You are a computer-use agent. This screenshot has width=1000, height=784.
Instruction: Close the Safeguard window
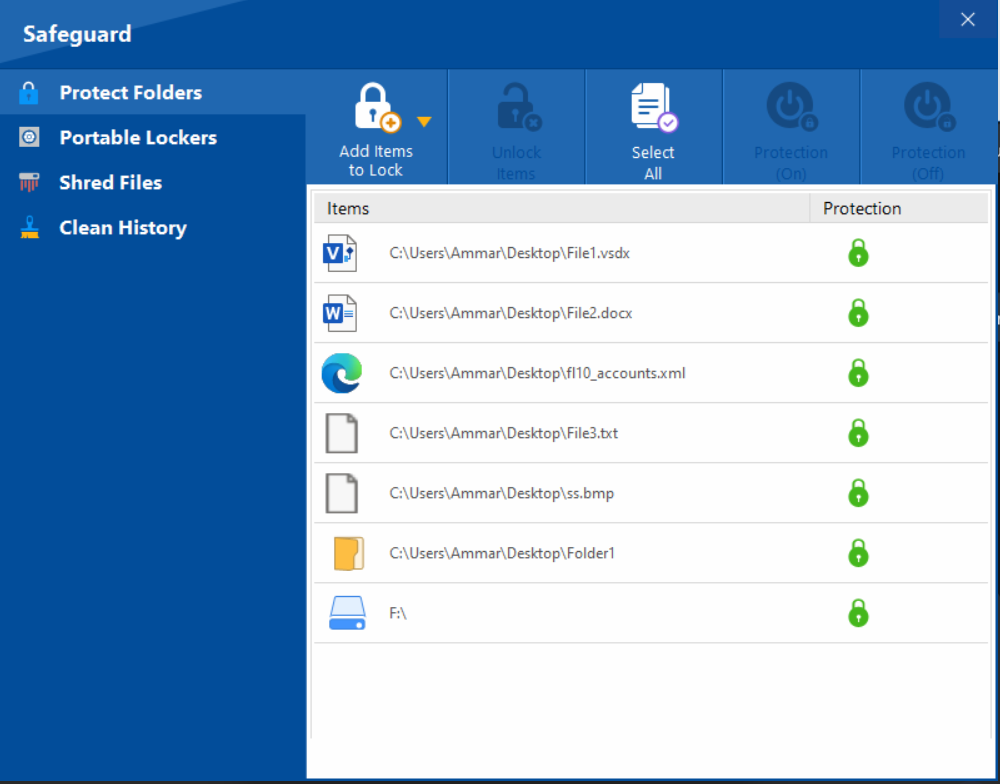click(967, 20)
